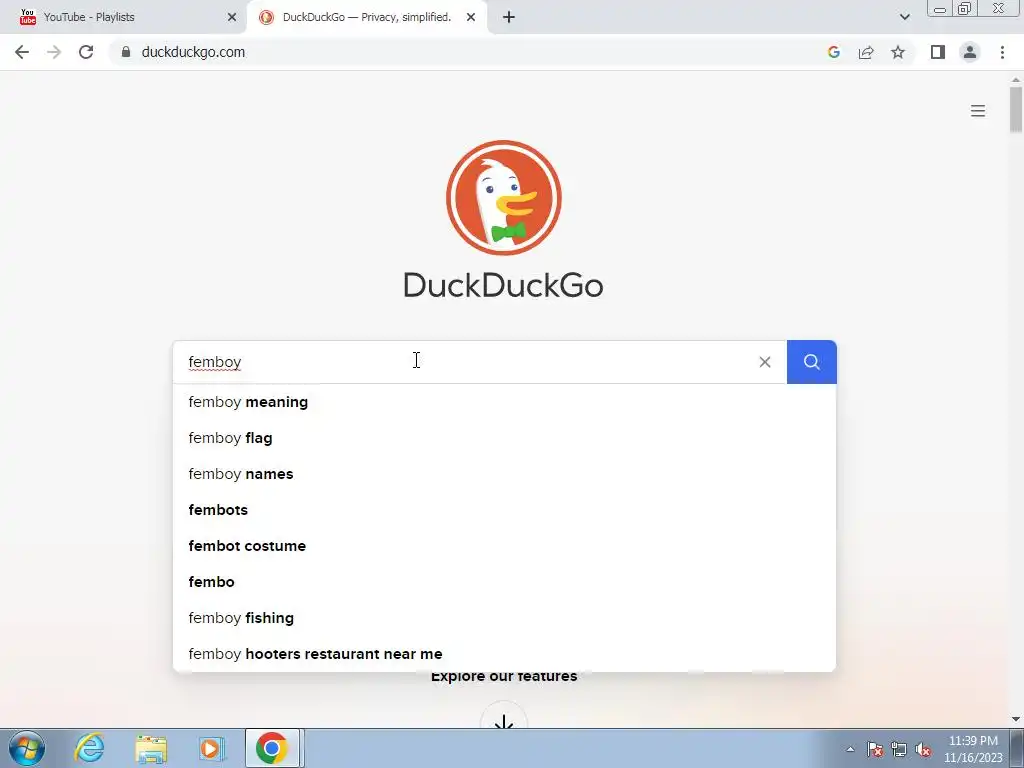The width and height of the screenshot is (1024, 768).
Task: Open Windows Media Player on taskbar
Action: 211,748
